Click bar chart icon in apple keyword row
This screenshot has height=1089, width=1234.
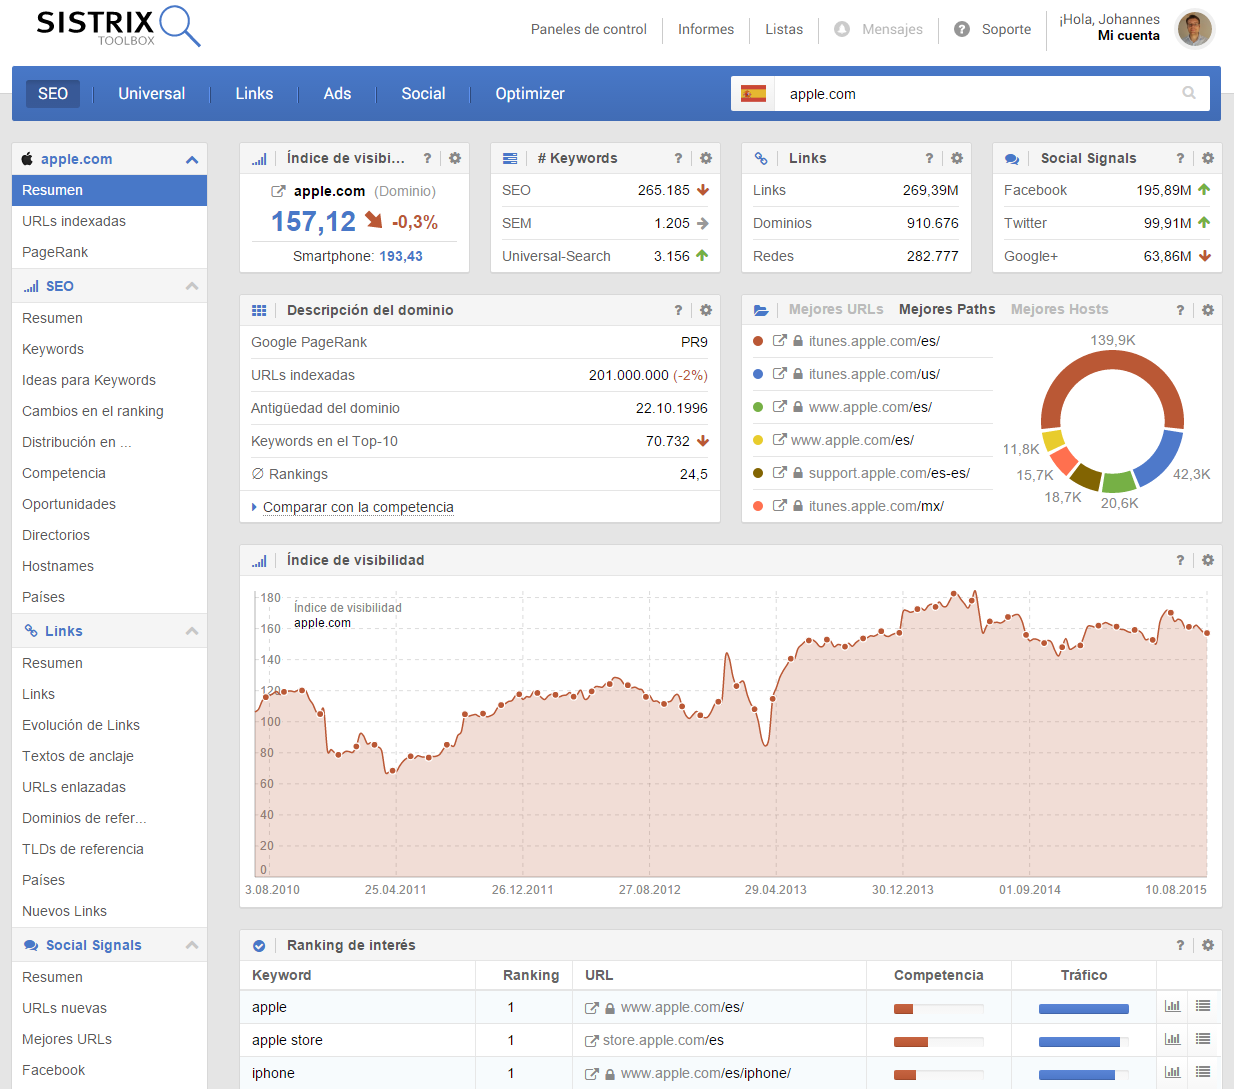(x=1172, y=1007)
